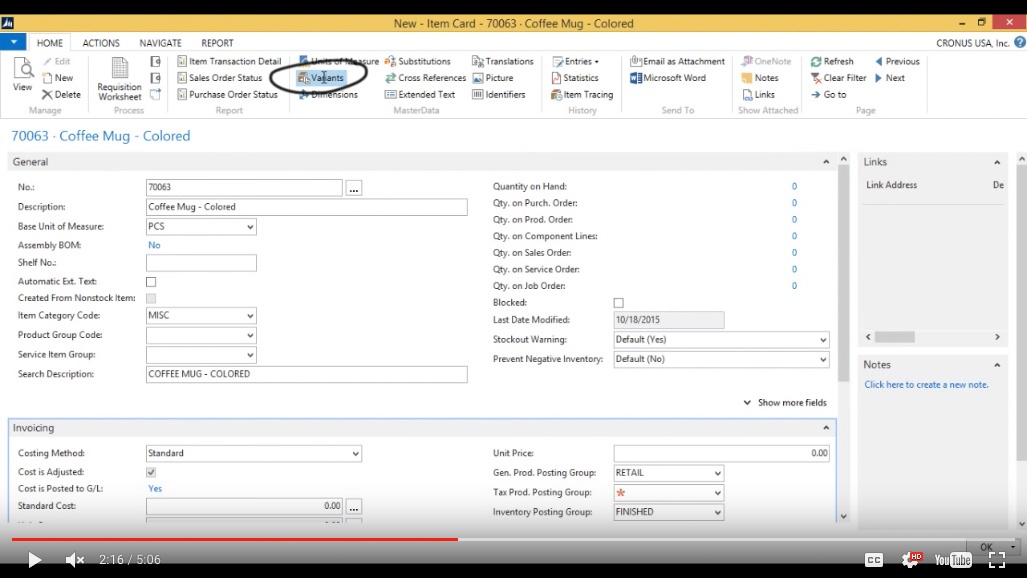The image size is (1027, 578).
Task: Click the video play button
Action: coord(33,560)
